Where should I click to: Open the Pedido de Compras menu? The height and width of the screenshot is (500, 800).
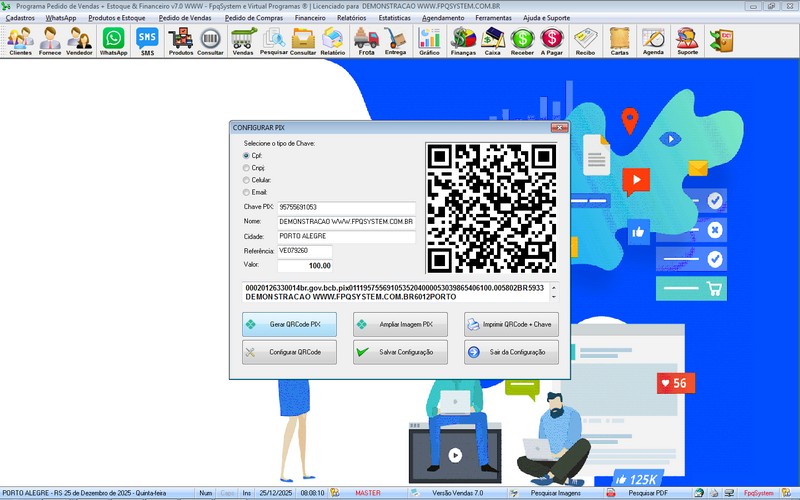pos(254,18)
